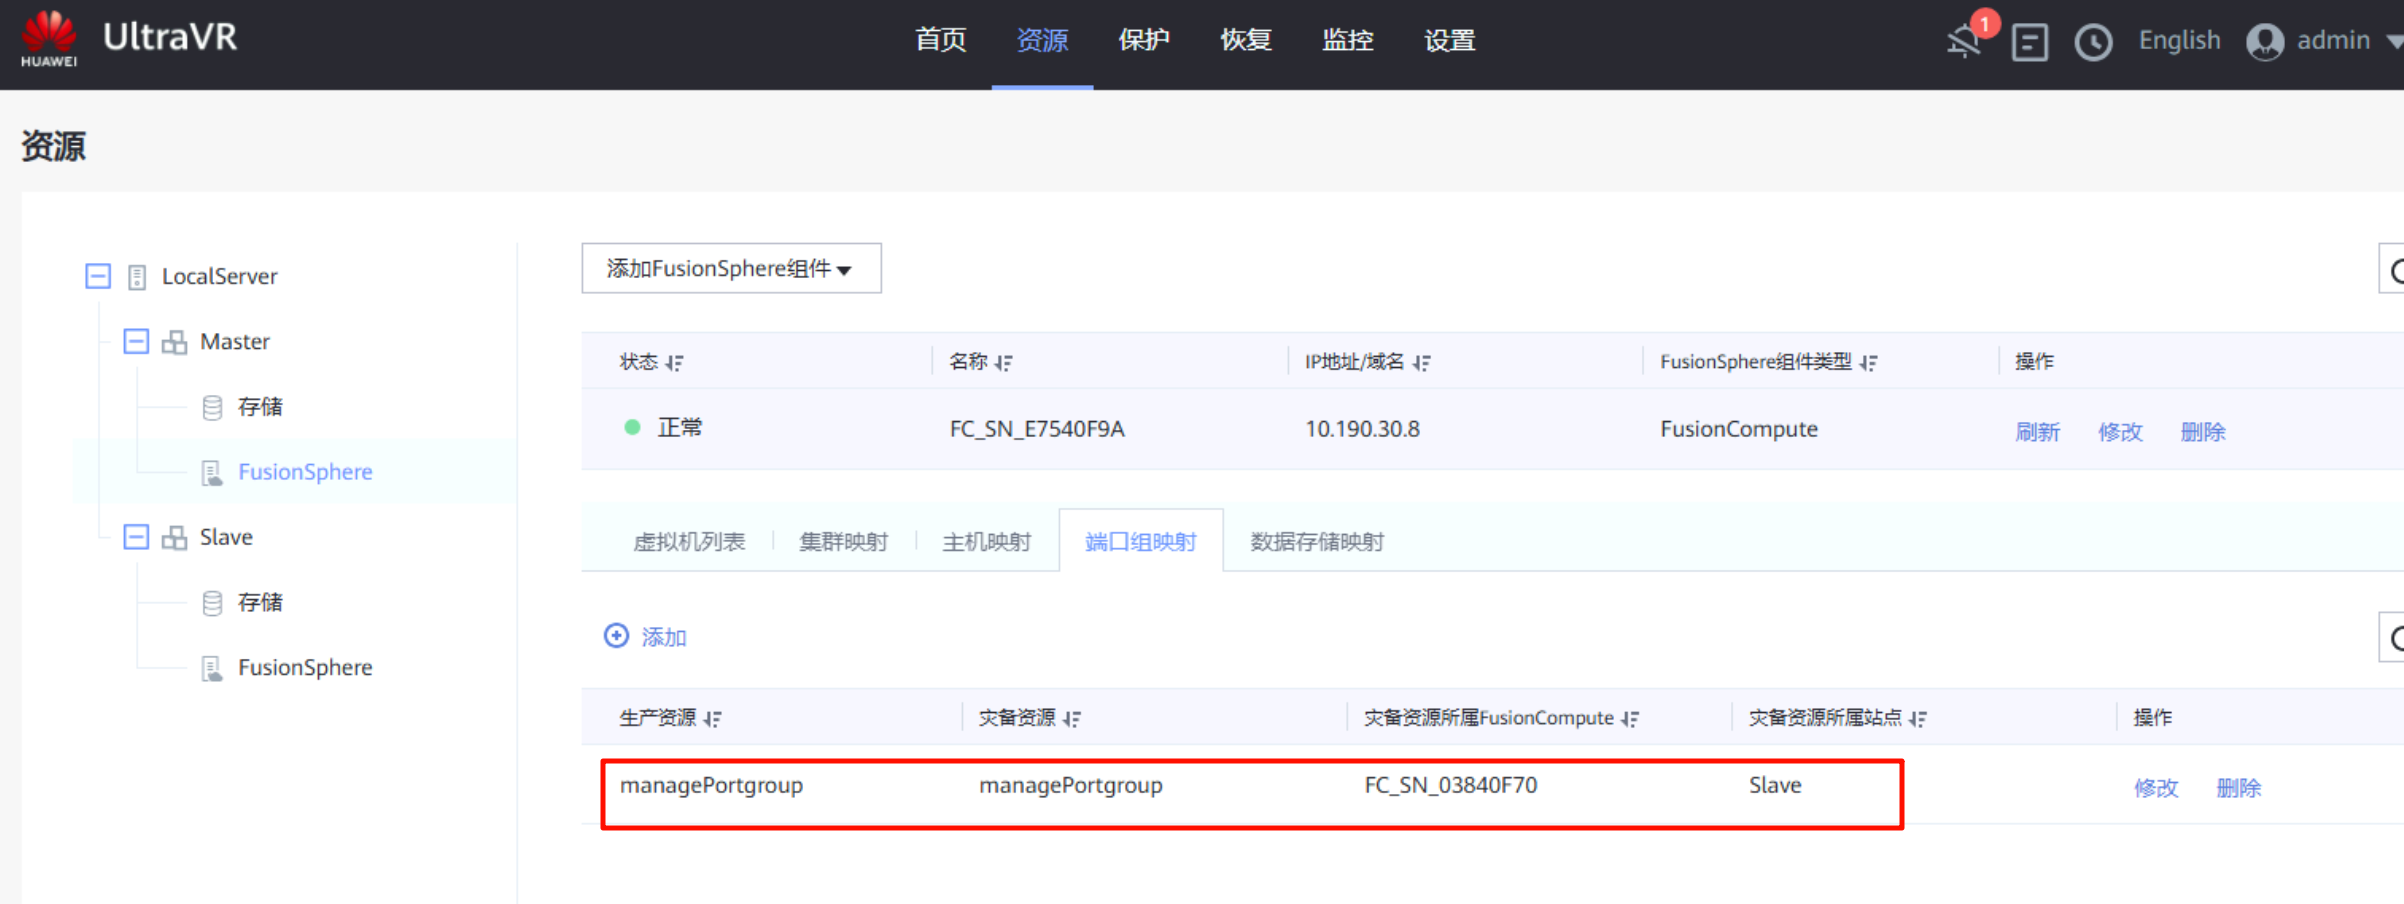
Task: Open the alarm notification bell icon
Action: tap(1964, 42)
